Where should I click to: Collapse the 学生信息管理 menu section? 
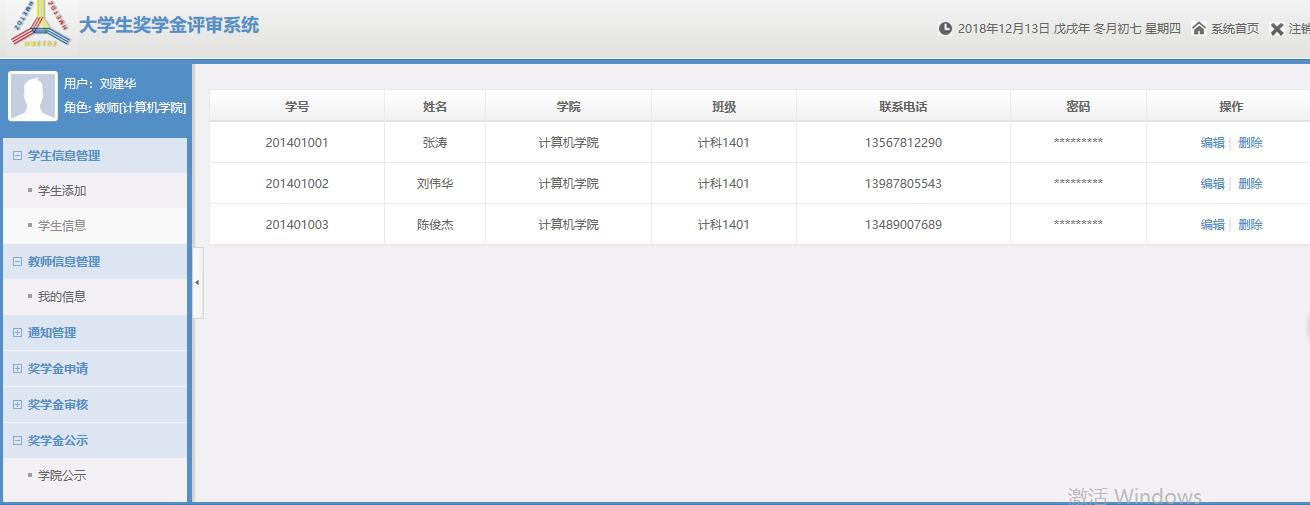click(x=95, y=155)
